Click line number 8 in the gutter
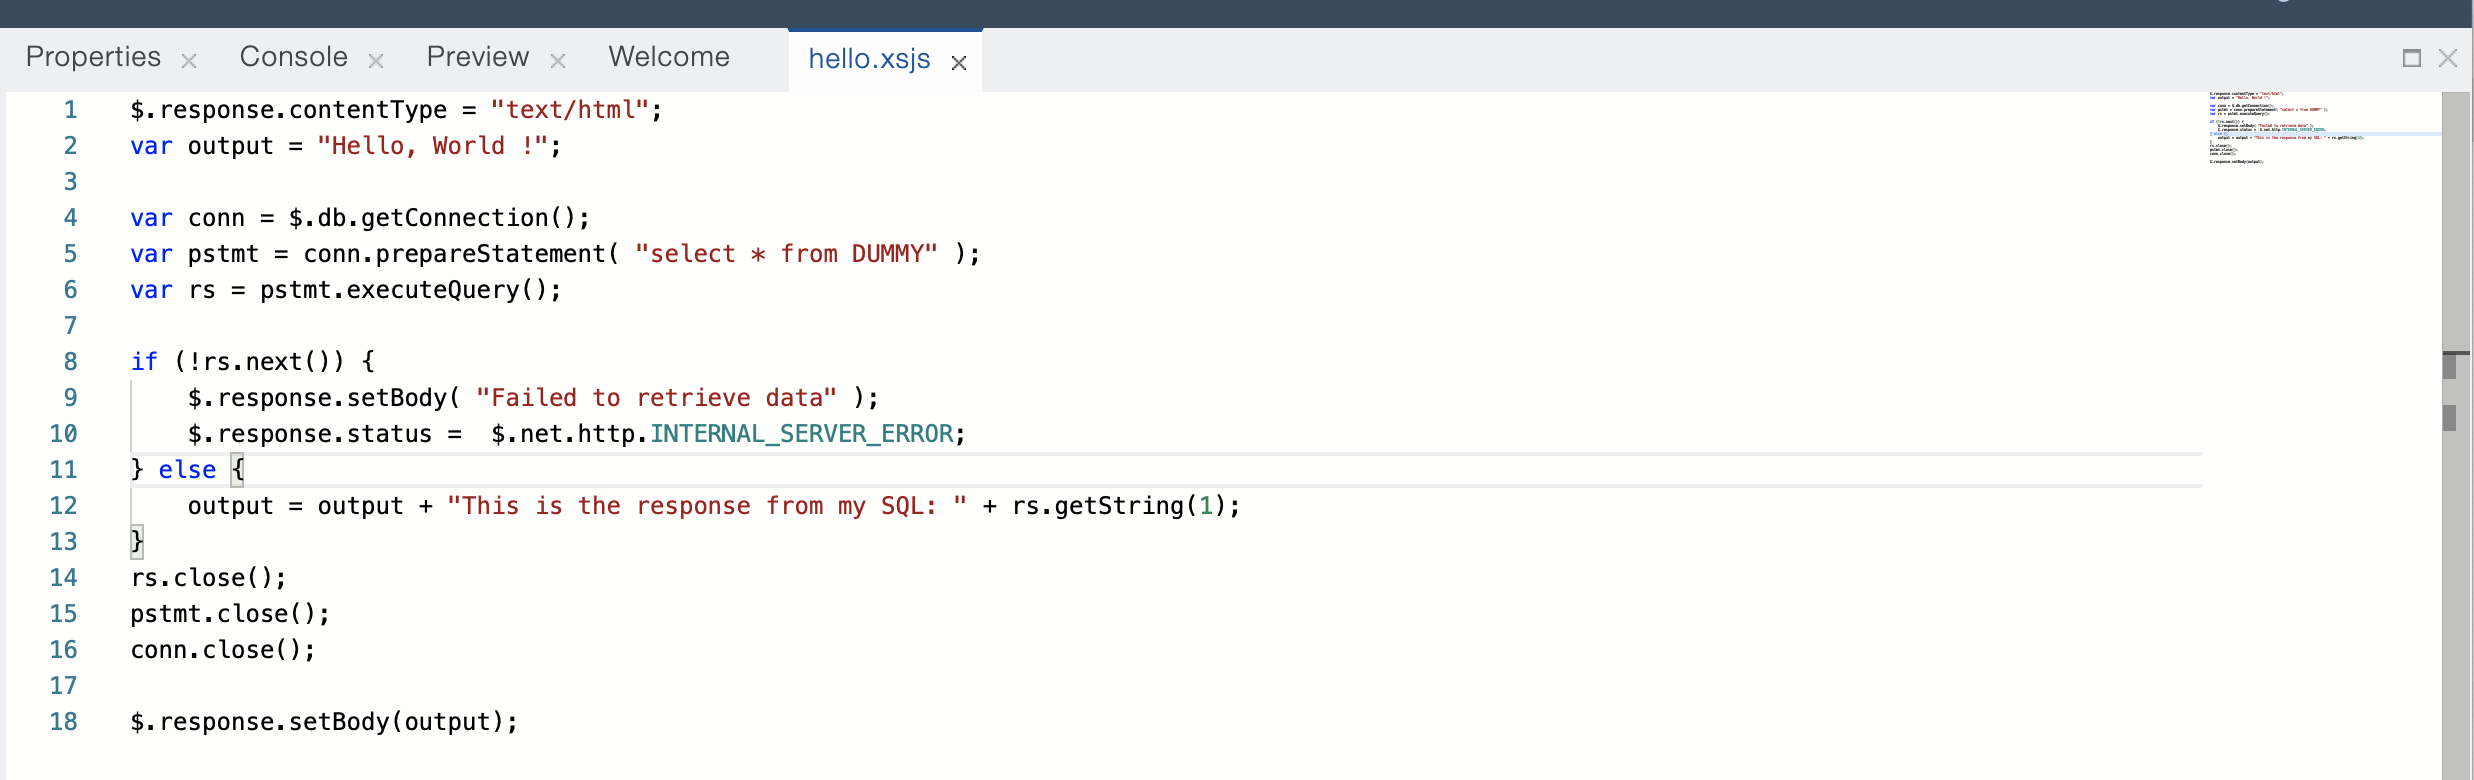2474x780 pixels. [x=70, y=362]
